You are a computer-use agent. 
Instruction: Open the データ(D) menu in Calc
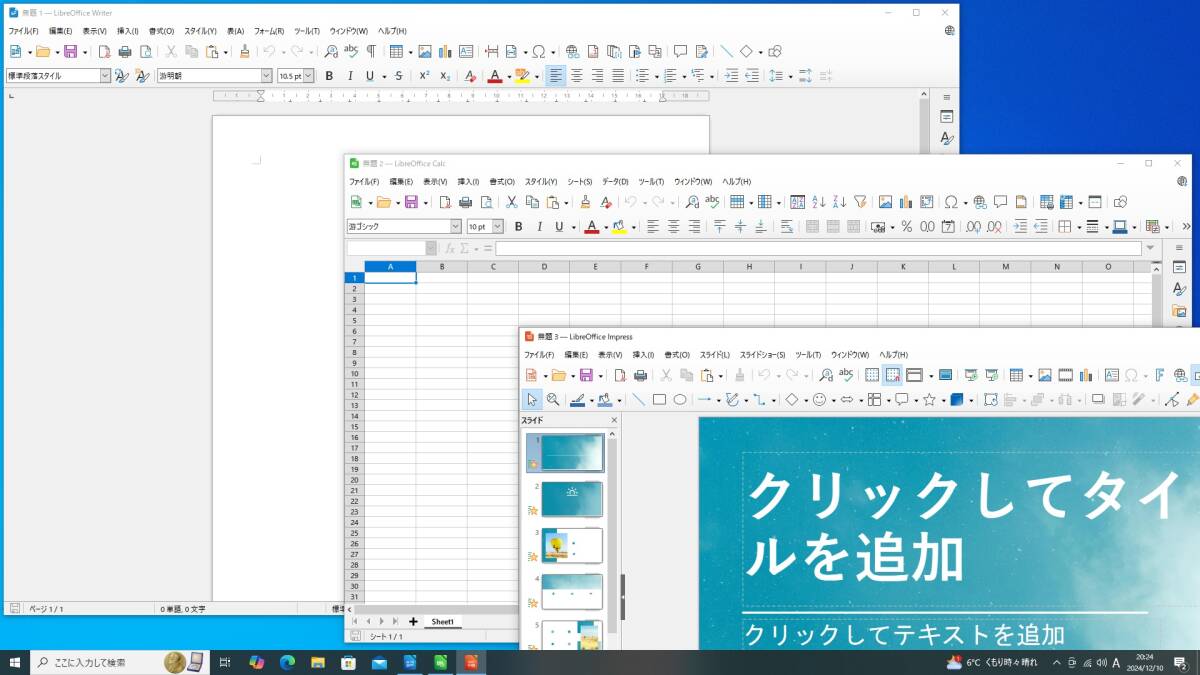coord(615,182)
